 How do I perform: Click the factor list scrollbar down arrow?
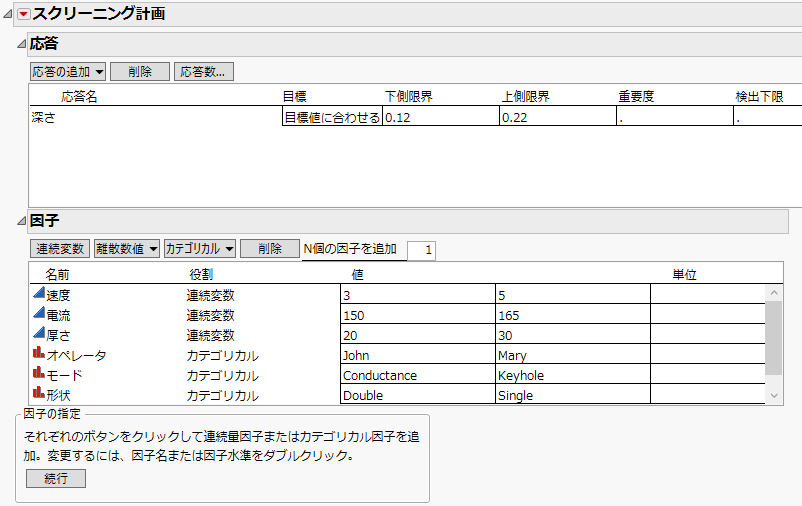pos(774,395)
